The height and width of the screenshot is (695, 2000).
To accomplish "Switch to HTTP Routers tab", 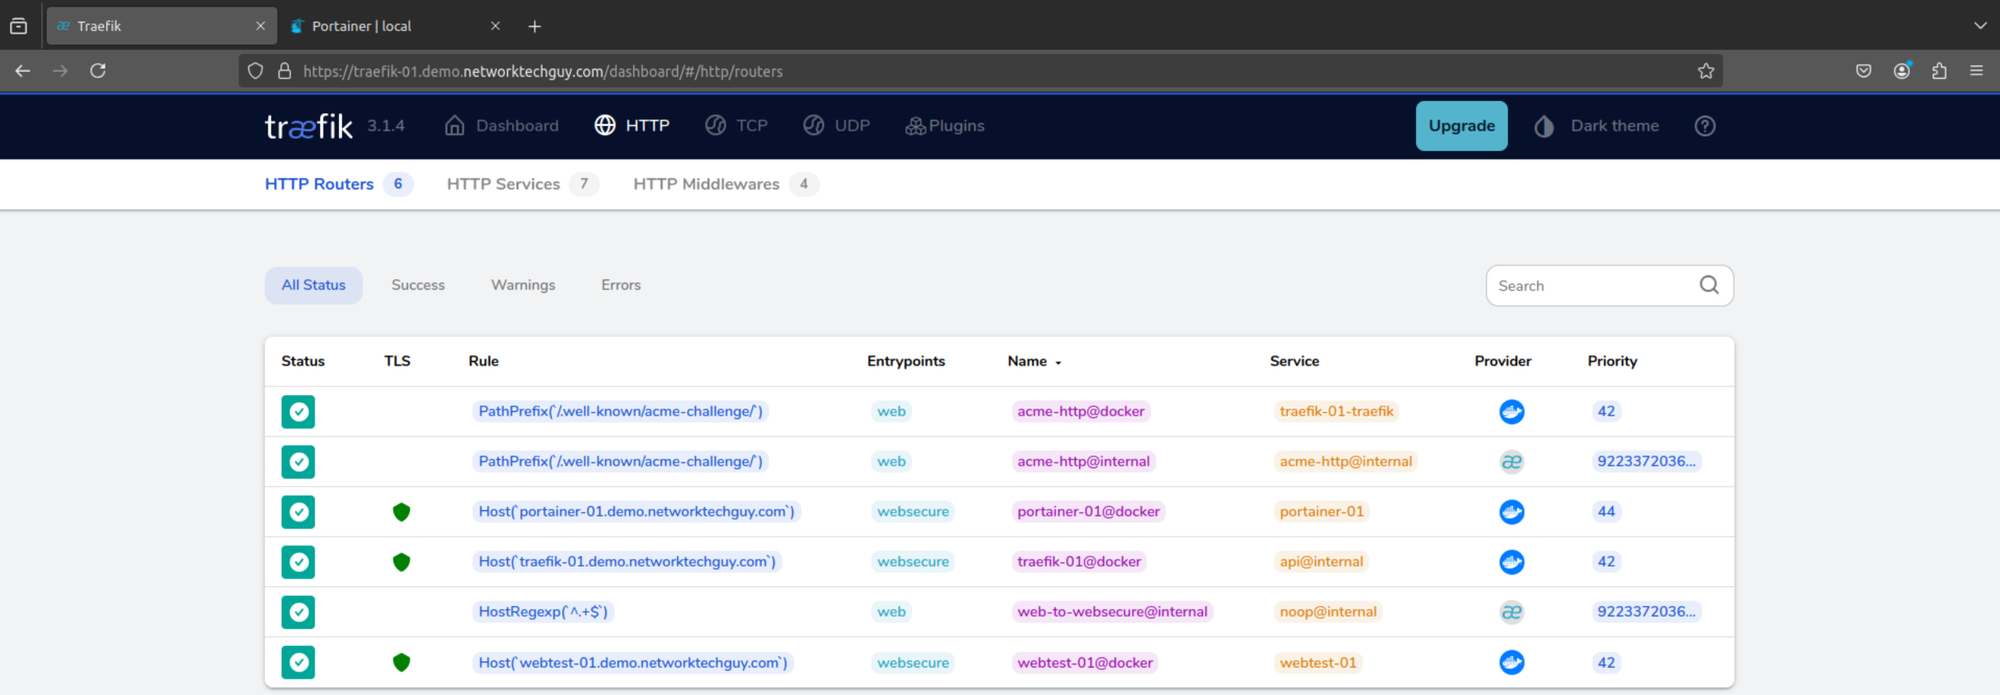I will click(x=338, y=184).
